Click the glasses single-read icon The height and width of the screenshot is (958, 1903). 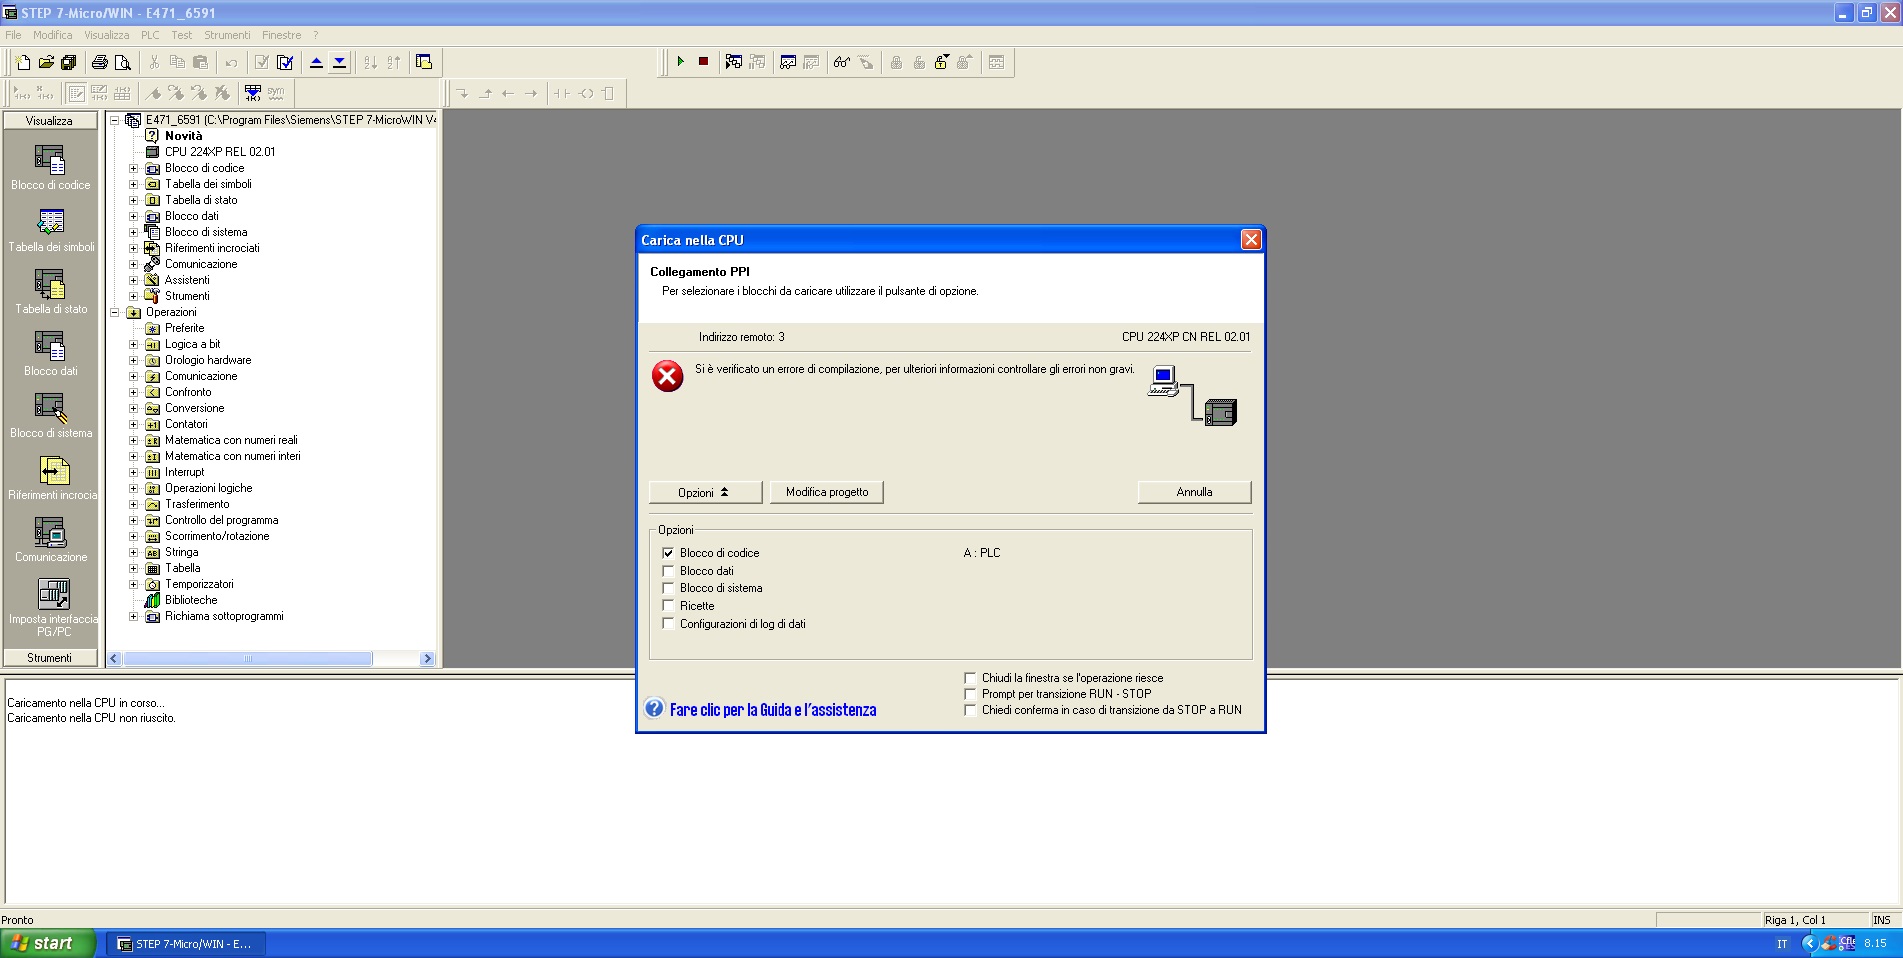842,62
